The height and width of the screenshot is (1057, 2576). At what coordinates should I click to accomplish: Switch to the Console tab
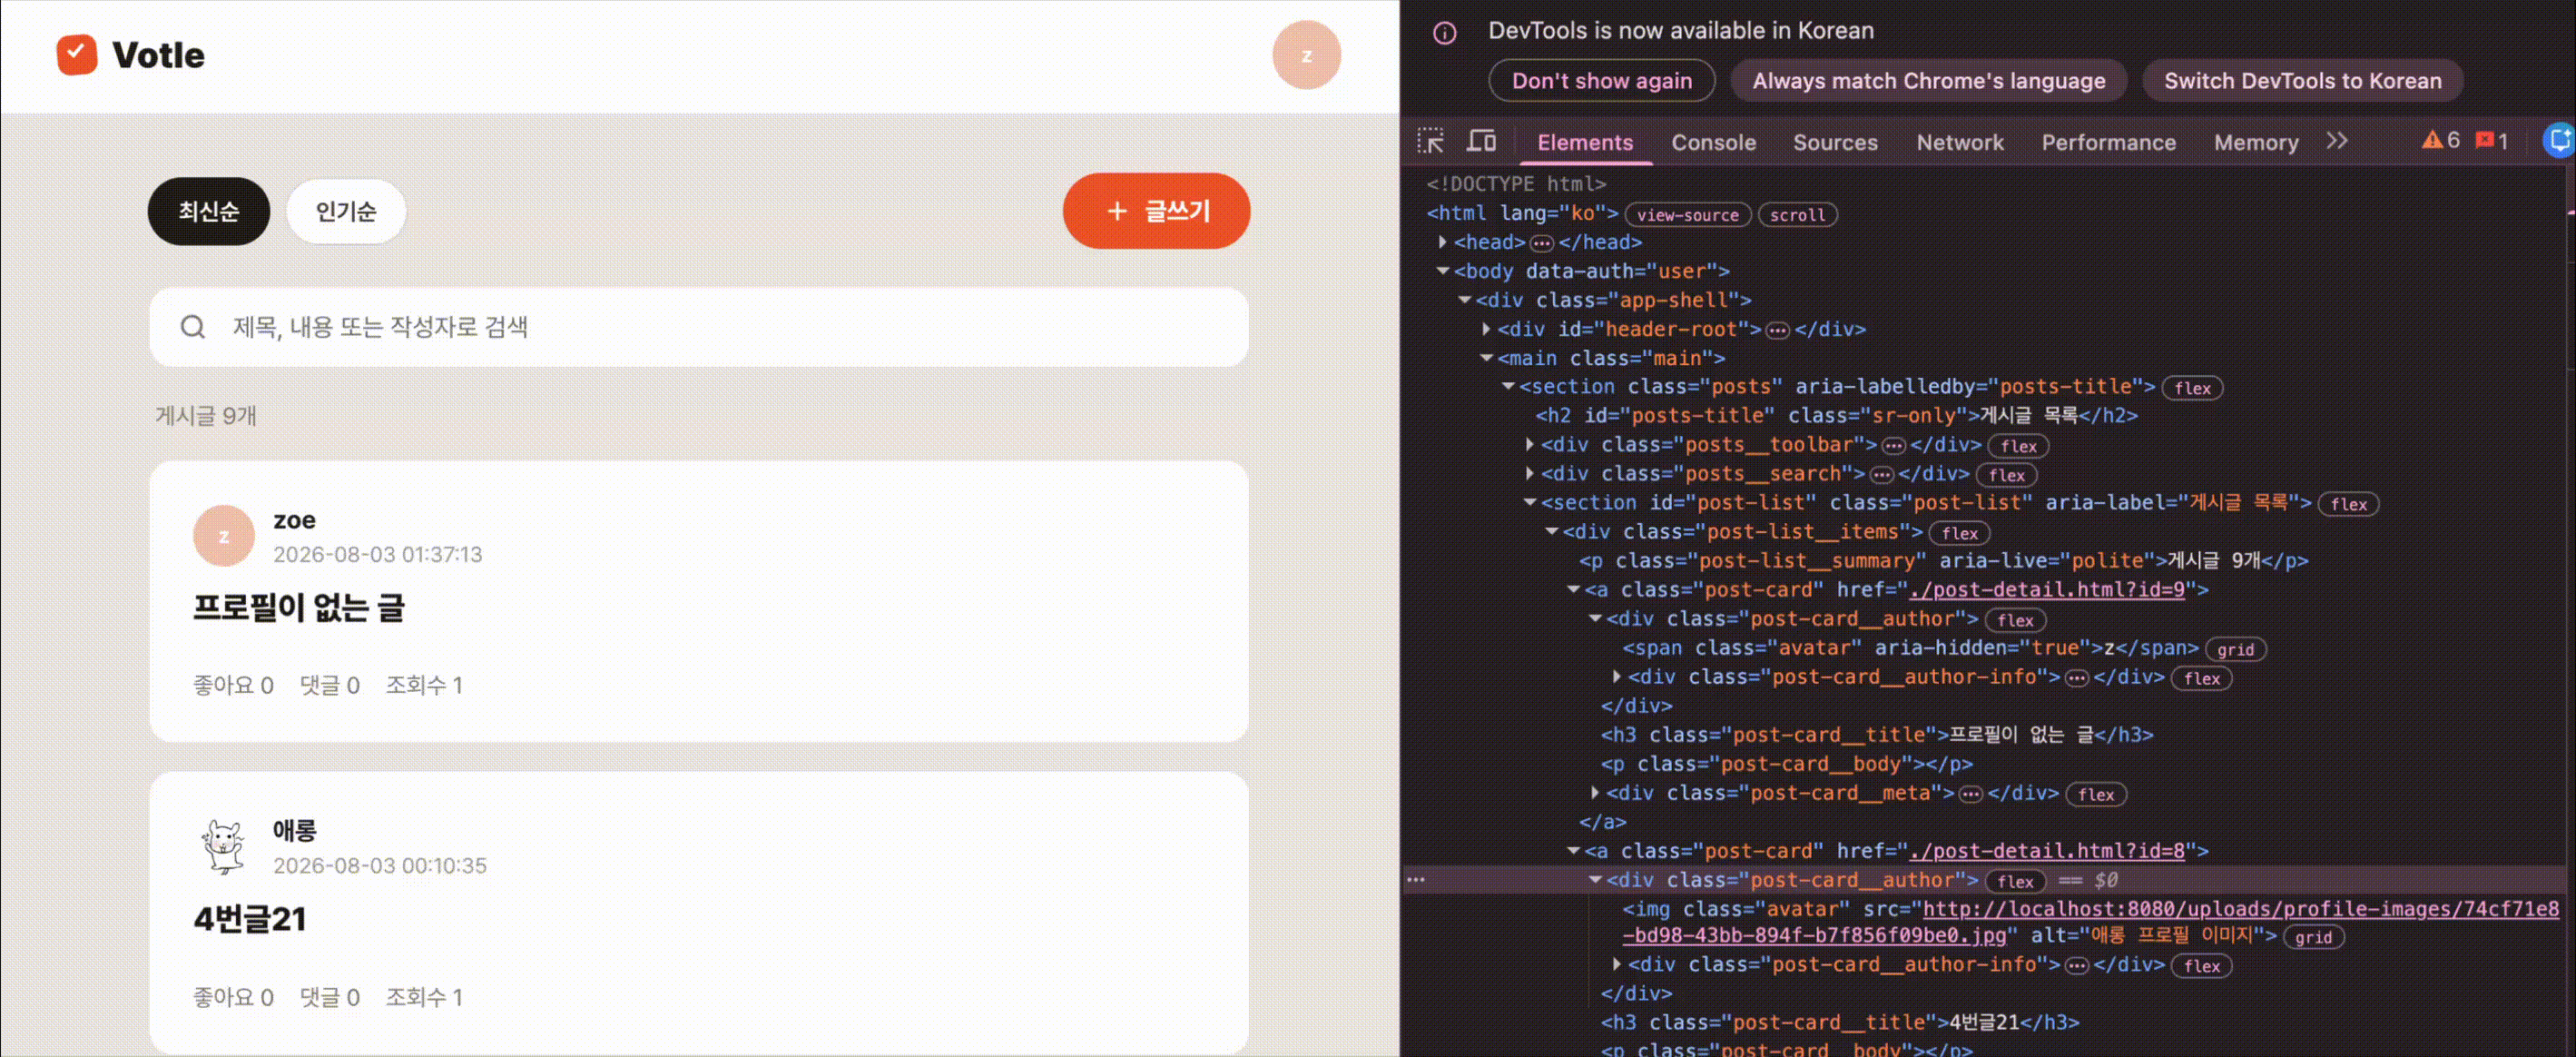[x=1713, y=142]
